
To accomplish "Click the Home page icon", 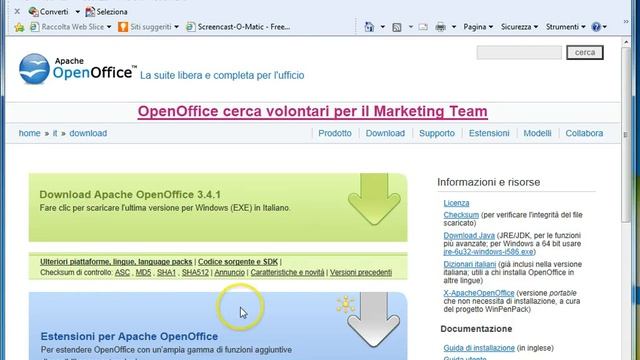I will tap(369, 27).
